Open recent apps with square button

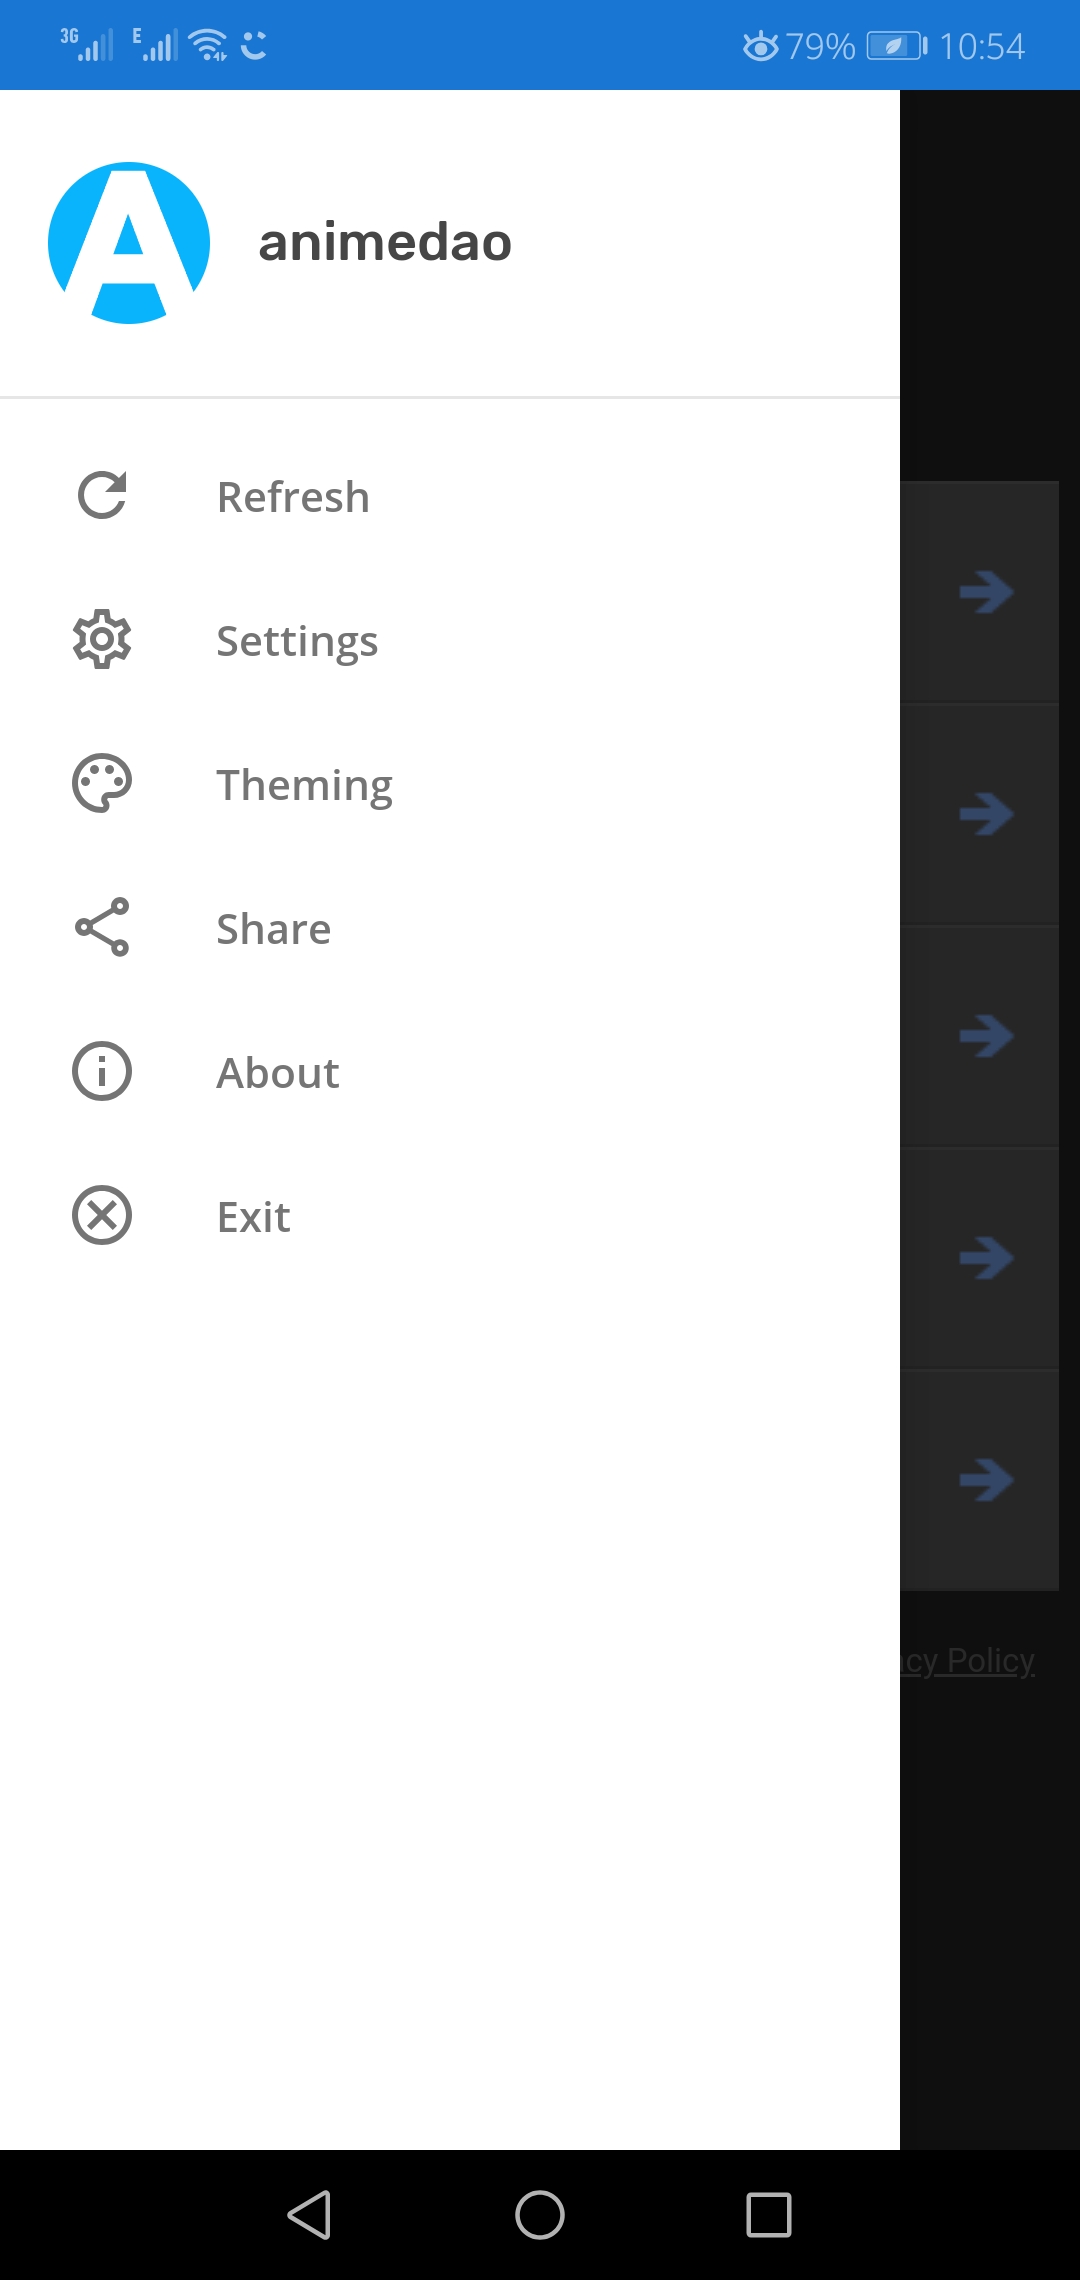769,2215
